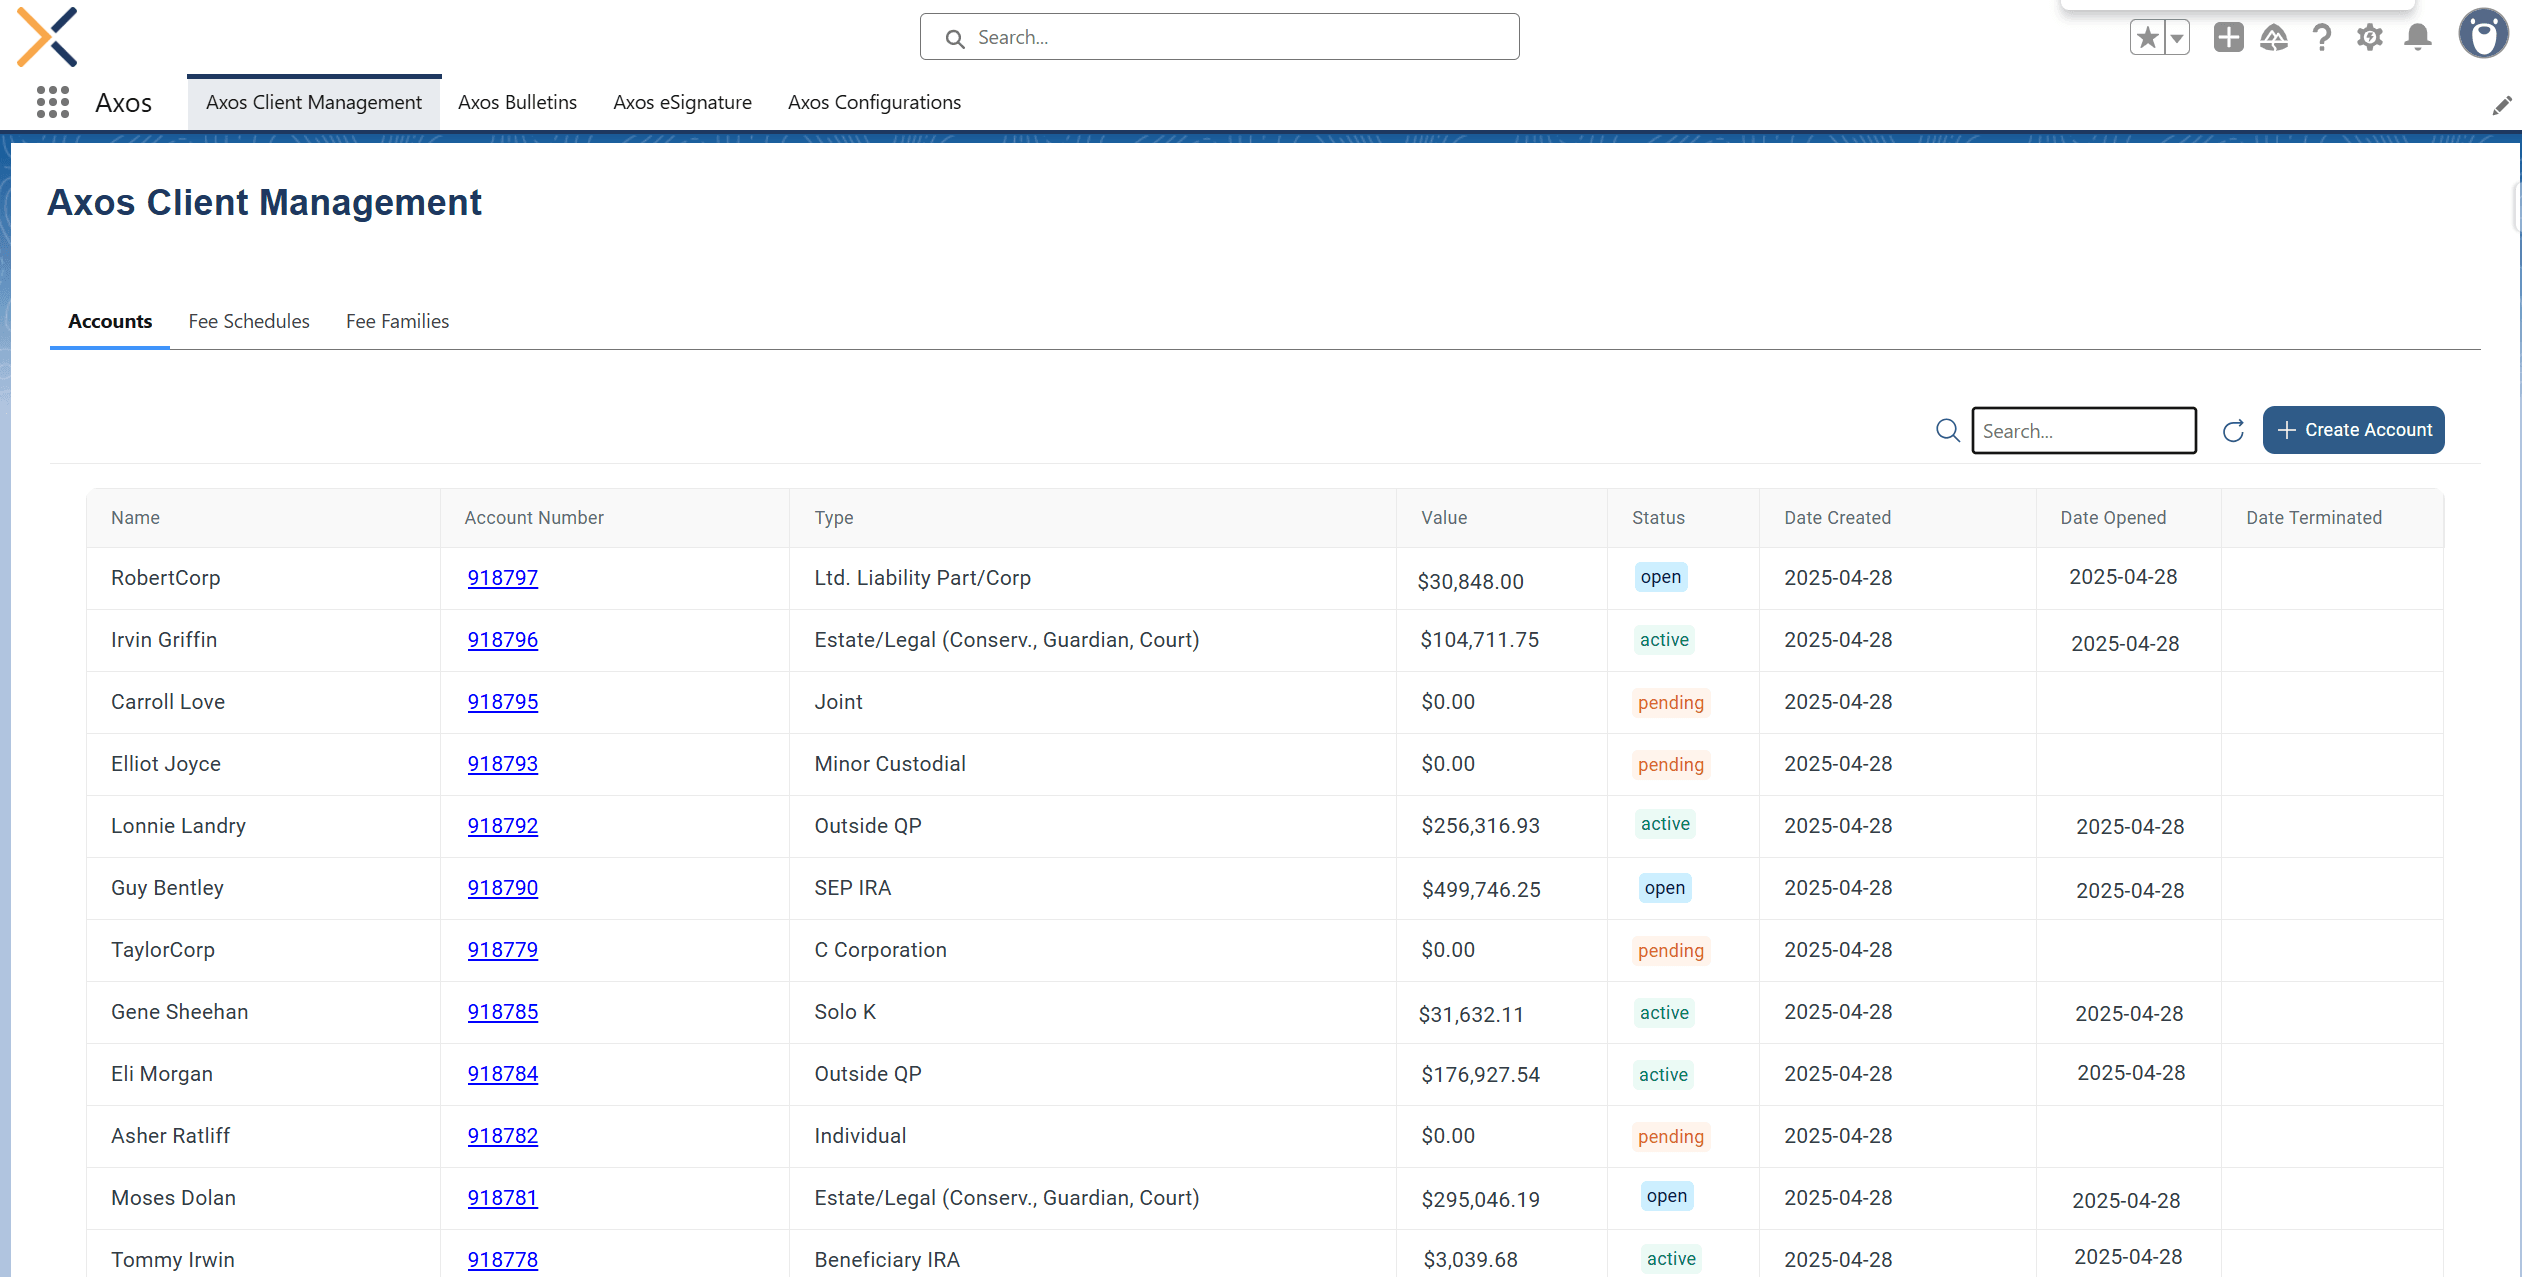Switch to the Fee Families tab

[397, 321]
